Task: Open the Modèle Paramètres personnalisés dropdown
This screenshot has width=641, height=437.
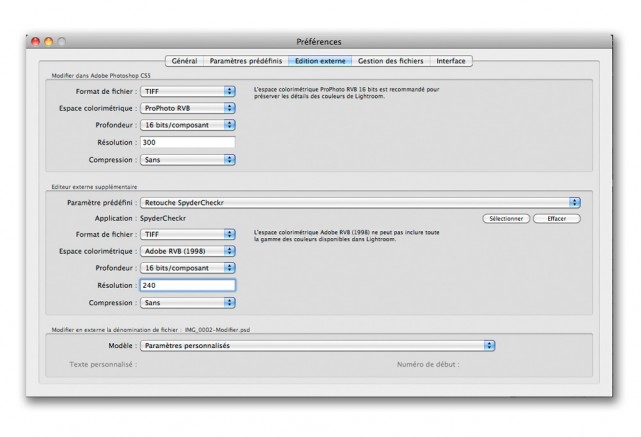Action: coord(318,345)
